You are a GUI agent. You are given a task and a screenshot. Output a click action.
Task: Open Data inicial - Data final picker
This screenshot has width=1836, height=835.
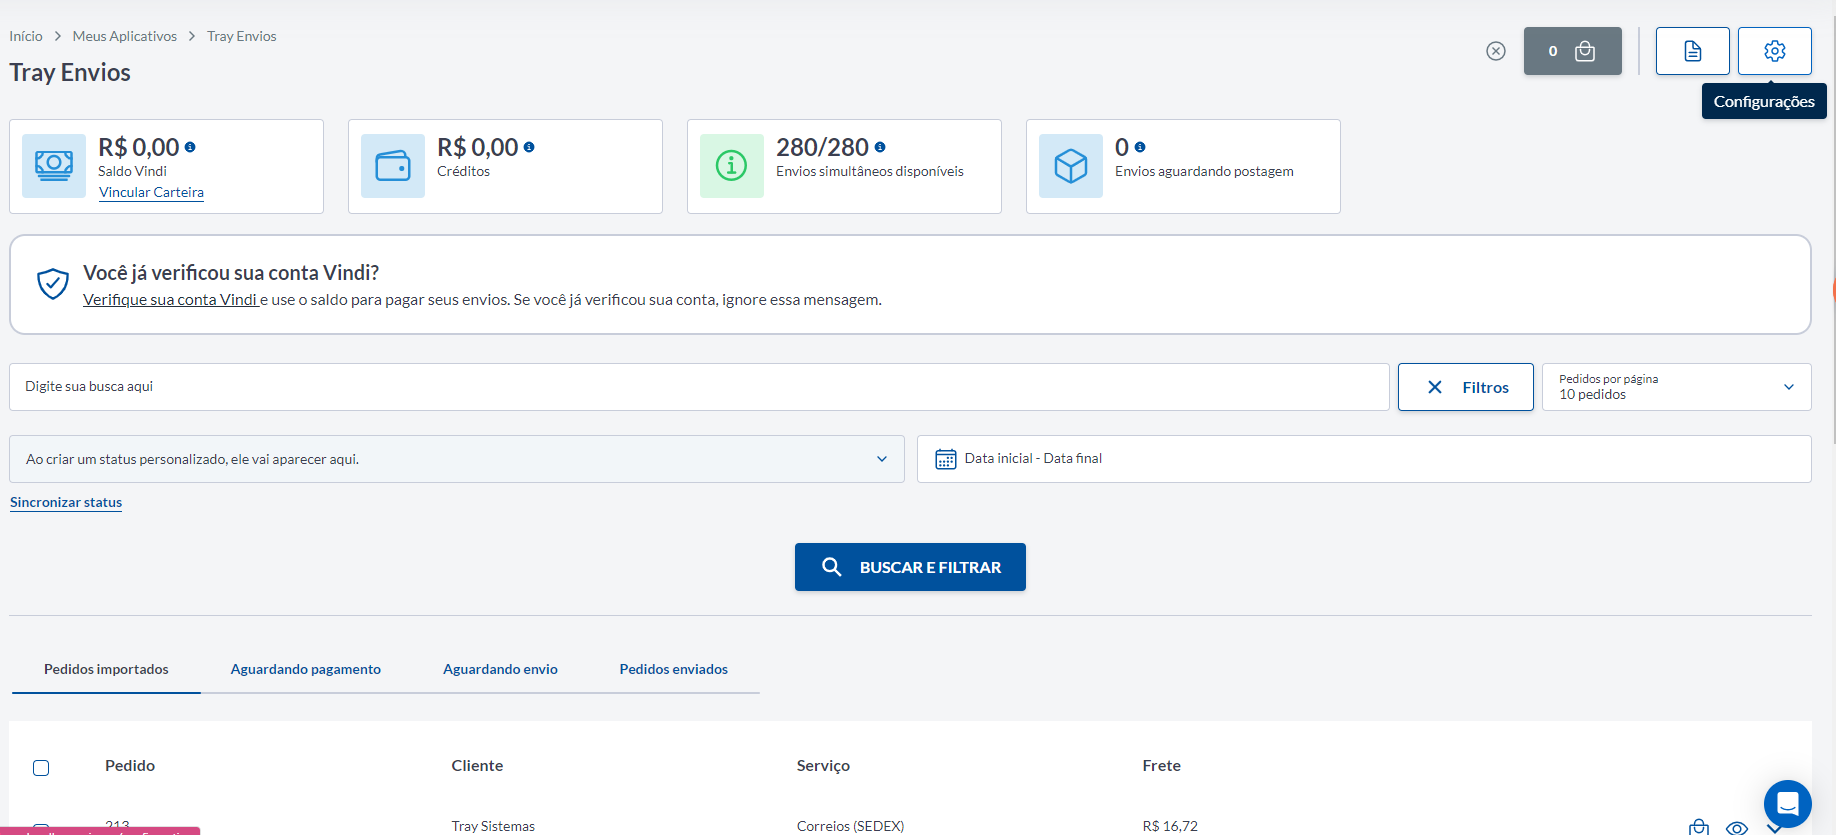[x=1364, y=459]
